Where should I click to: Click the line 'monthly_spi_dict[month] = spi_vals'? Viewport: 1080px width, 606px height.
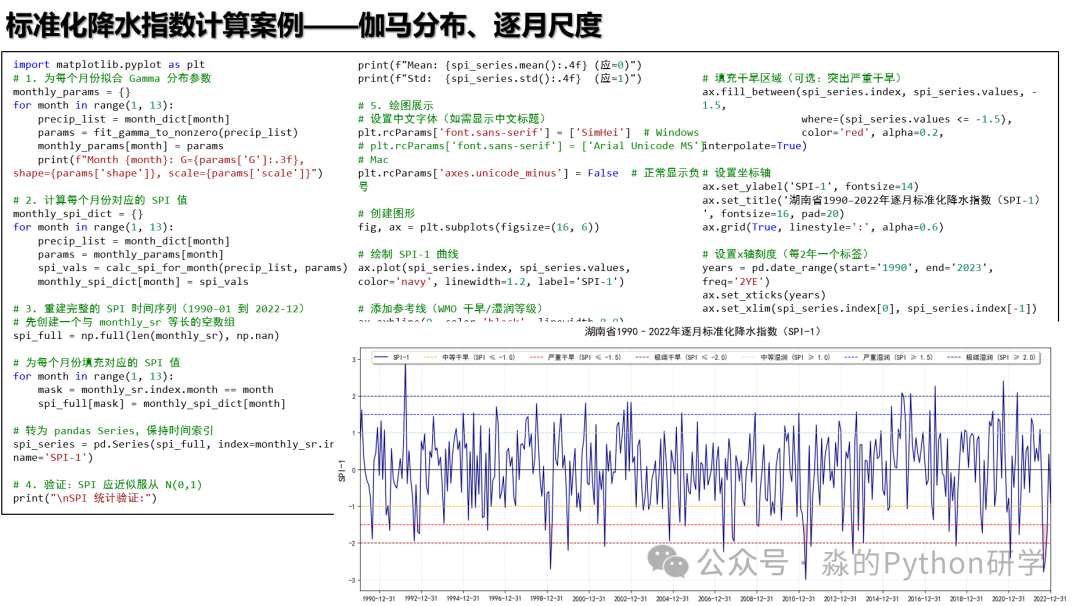point(143,282)
